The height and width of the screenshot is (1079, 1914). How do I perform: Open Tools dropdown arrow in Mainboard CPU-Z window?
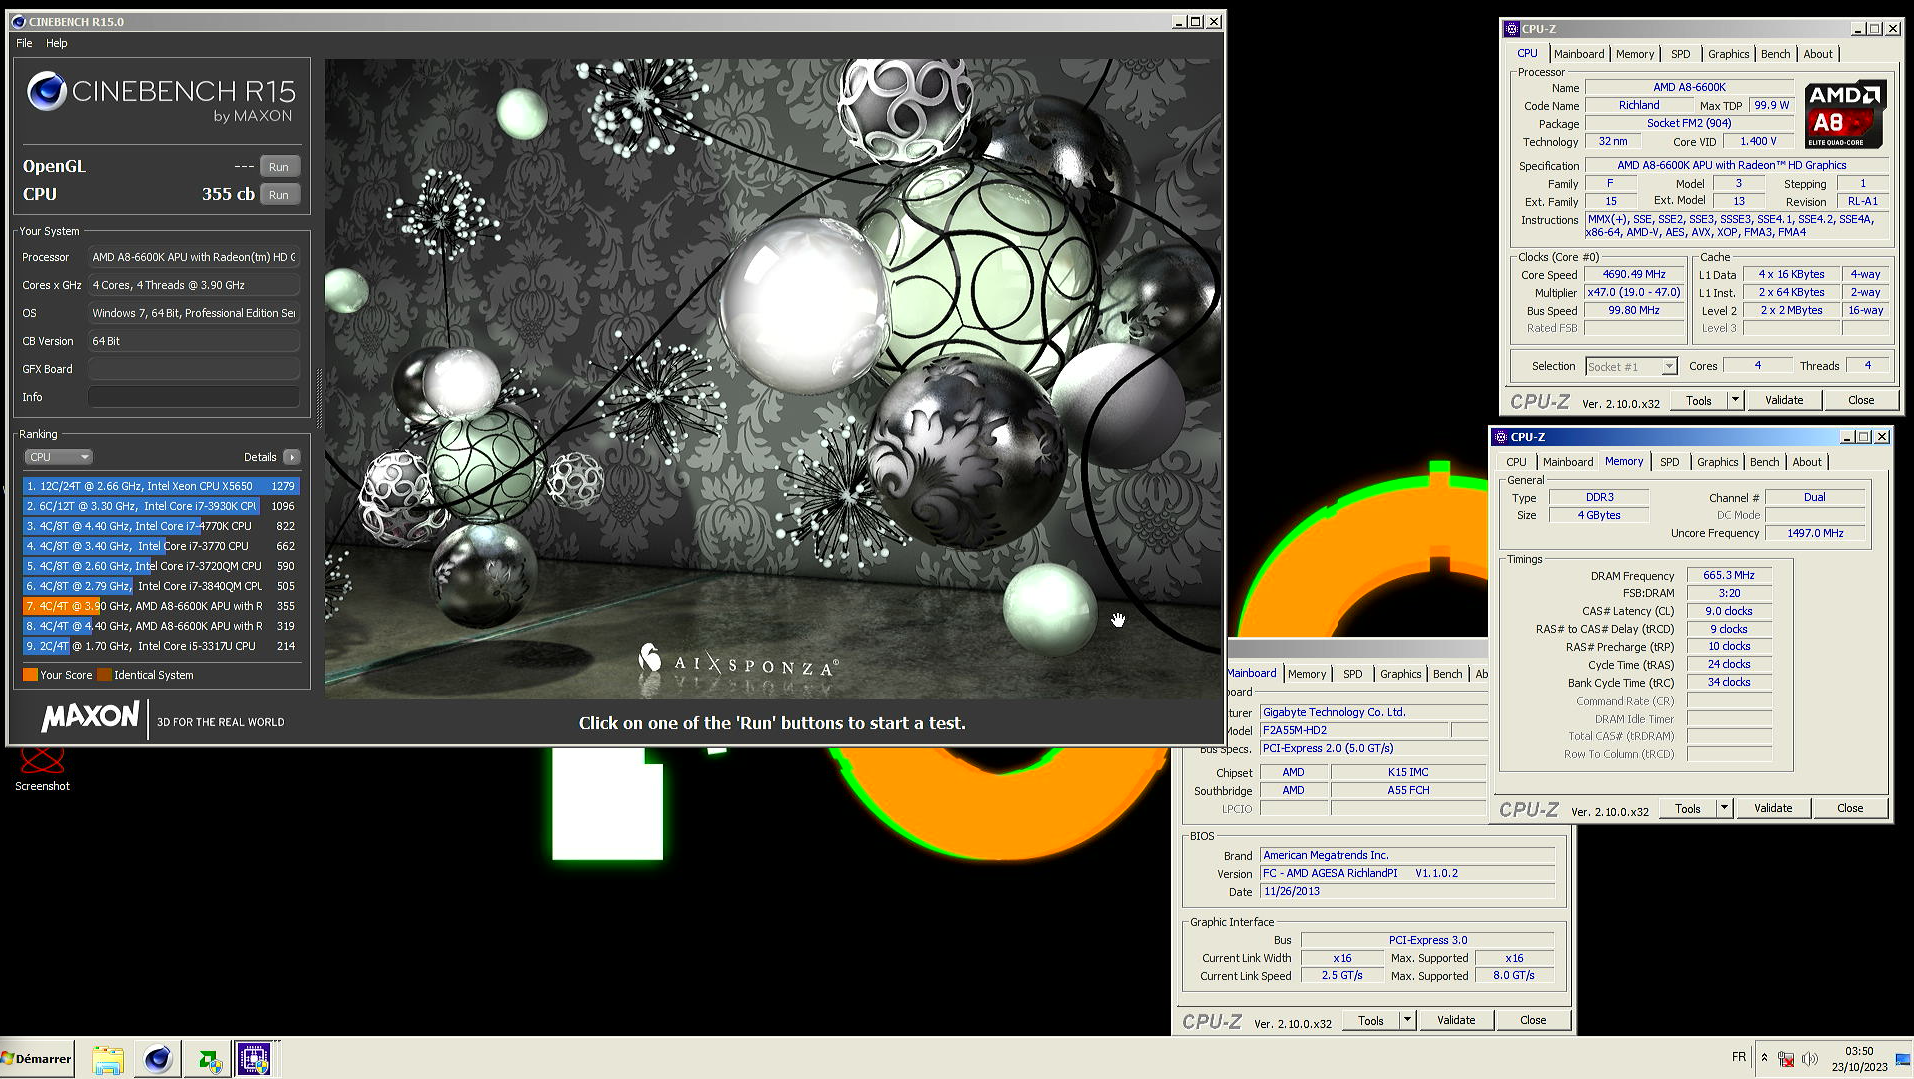point(1407,1020)
